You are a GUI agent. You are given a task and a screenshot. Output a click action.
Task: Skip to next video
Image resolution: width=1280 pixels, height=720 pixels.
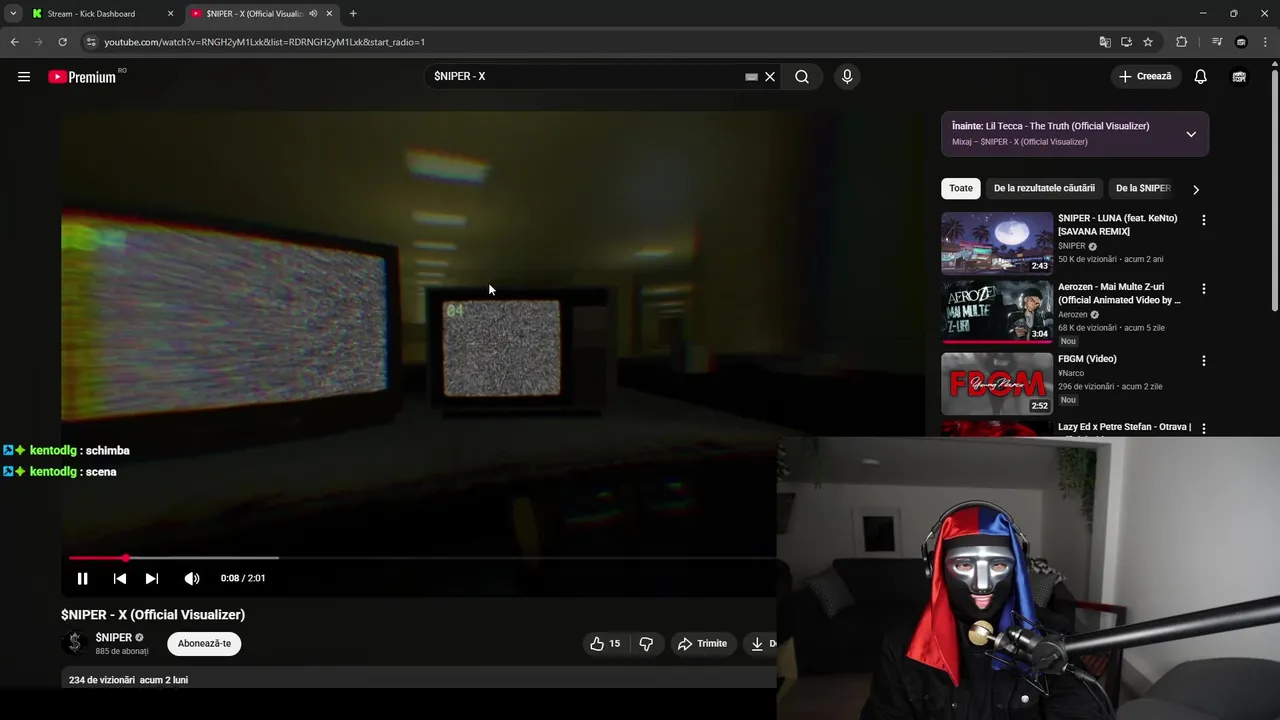(152, 578)
